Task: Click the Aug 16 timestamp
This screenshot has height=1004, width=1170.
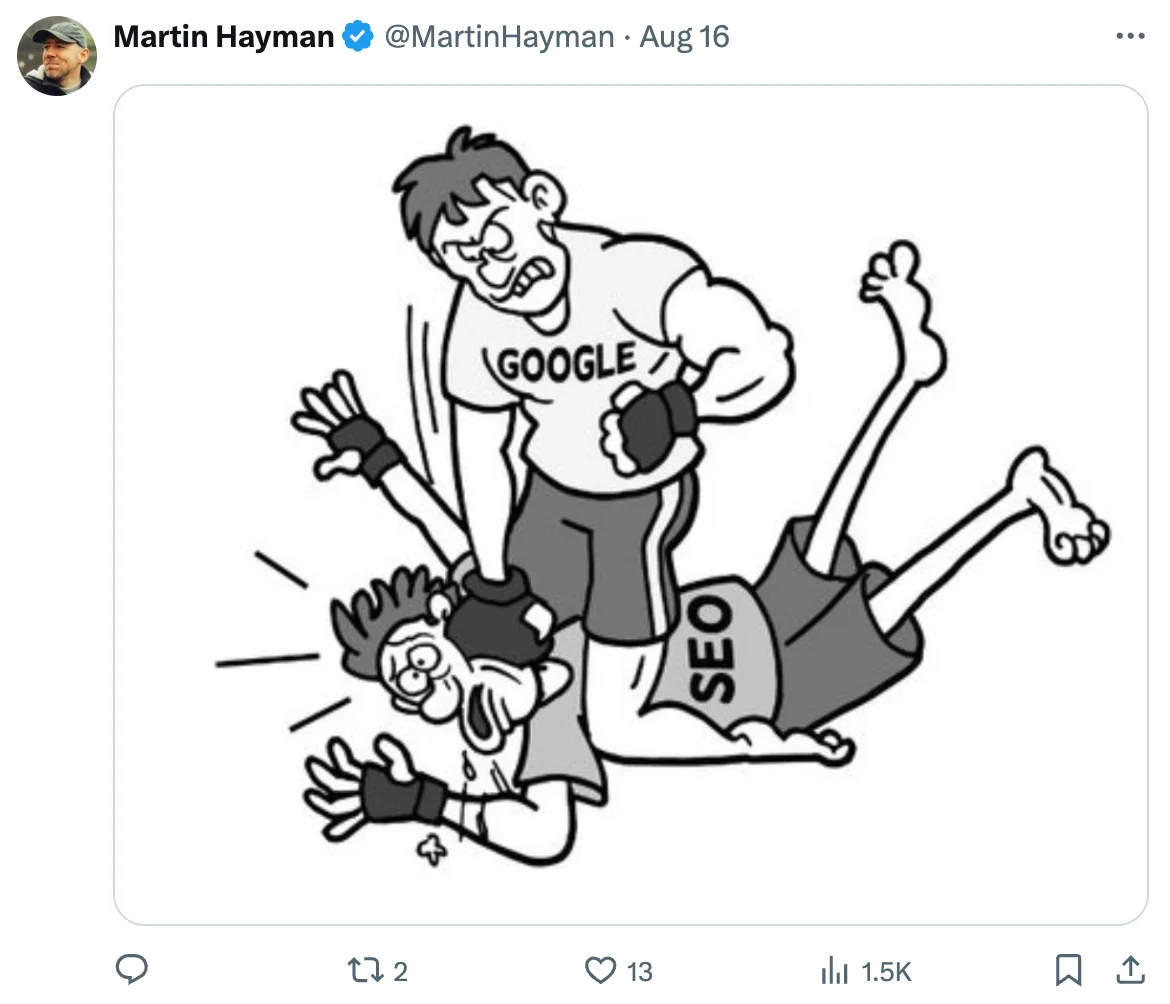Action: (x=685, y=37)
